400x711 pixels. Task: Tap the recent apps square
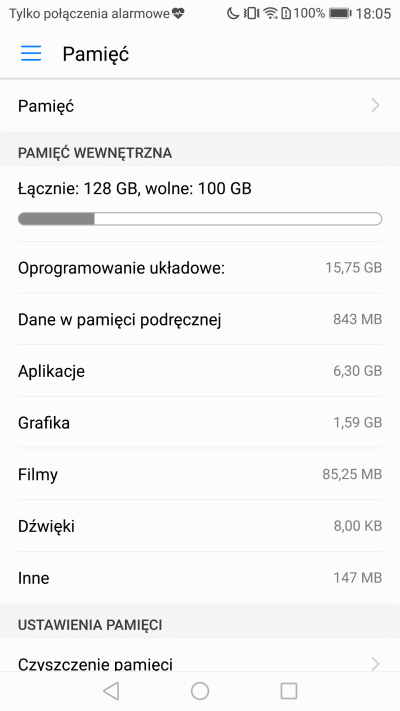(289, 691)
